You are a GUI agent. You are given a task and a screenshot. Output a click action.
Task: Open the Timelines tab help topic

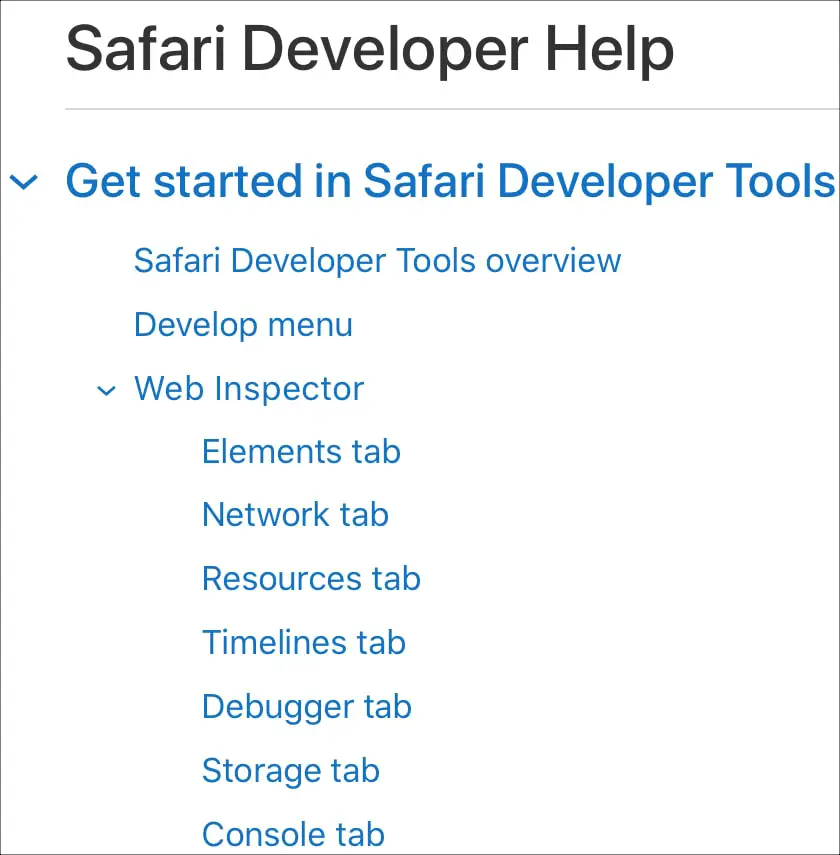point(304,643)
